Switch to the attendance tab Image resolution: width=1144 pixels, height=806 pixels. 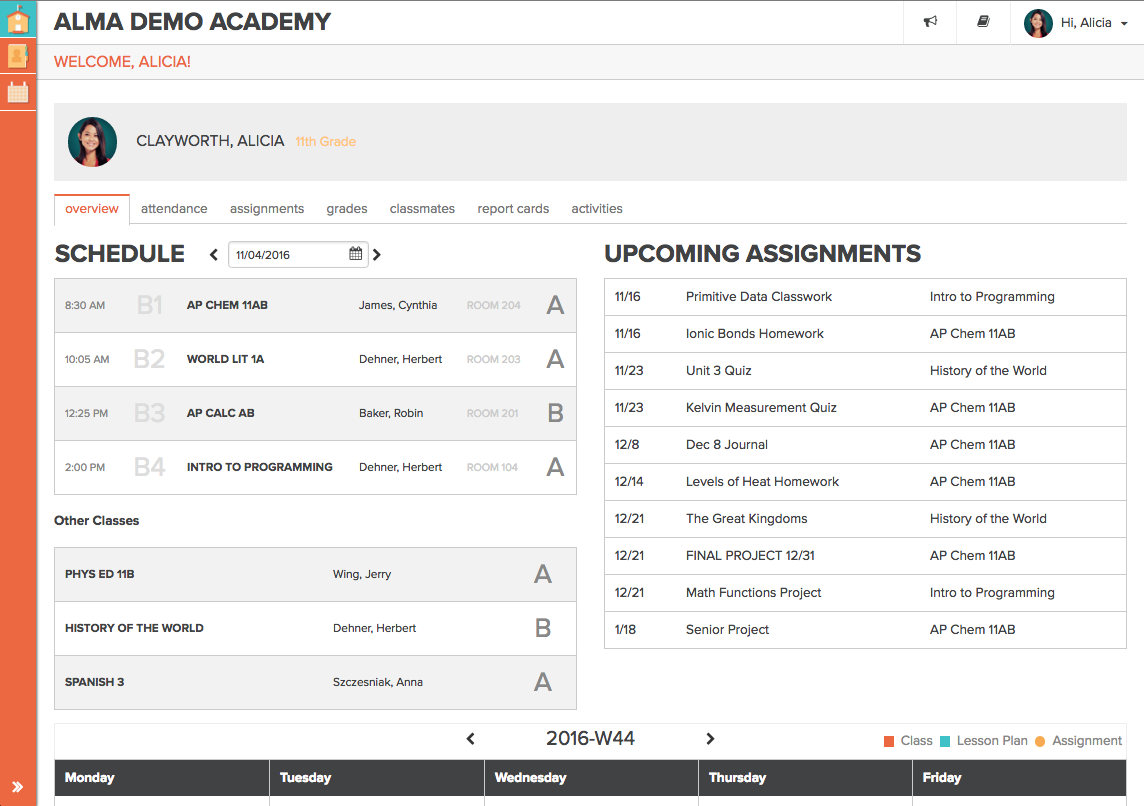pyautogui.click(x=174, y=209)
